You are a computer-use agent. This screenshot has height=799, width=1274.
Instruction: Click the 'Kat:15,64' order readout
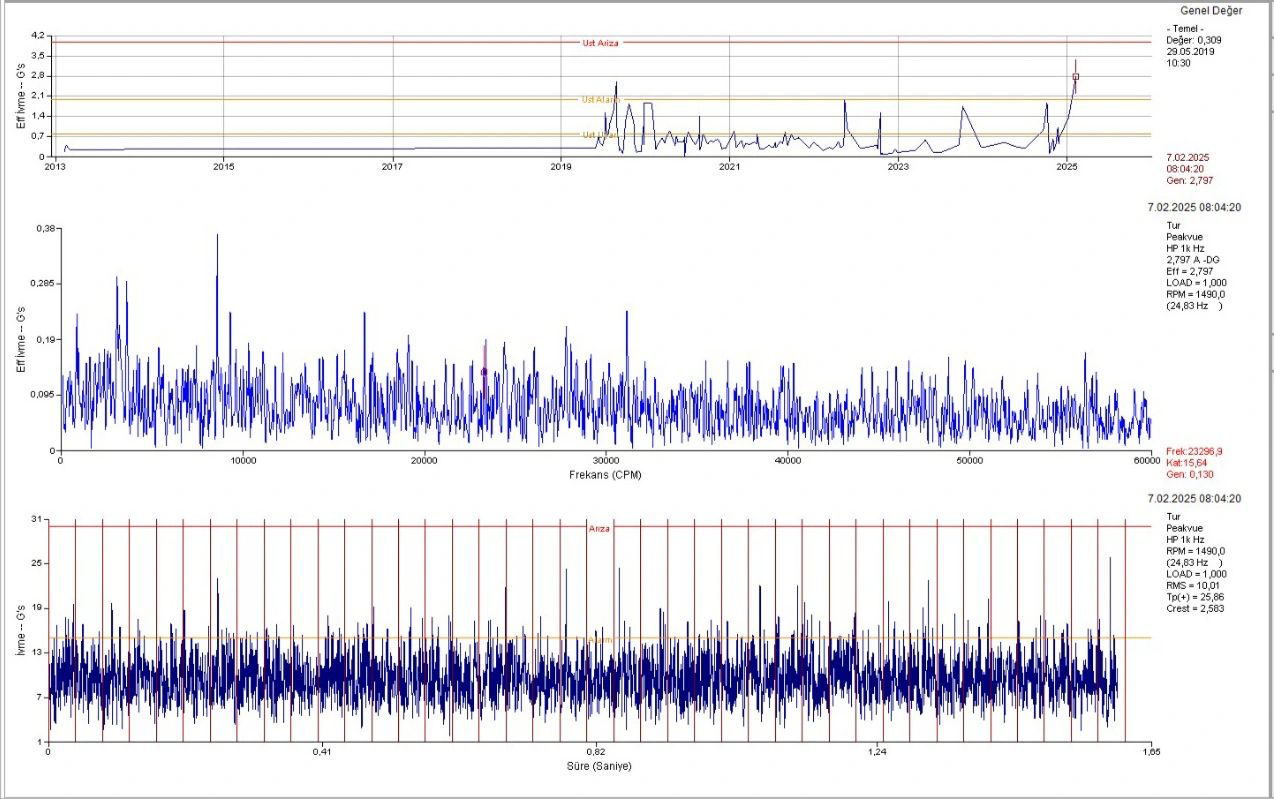tap(1187, 463)
